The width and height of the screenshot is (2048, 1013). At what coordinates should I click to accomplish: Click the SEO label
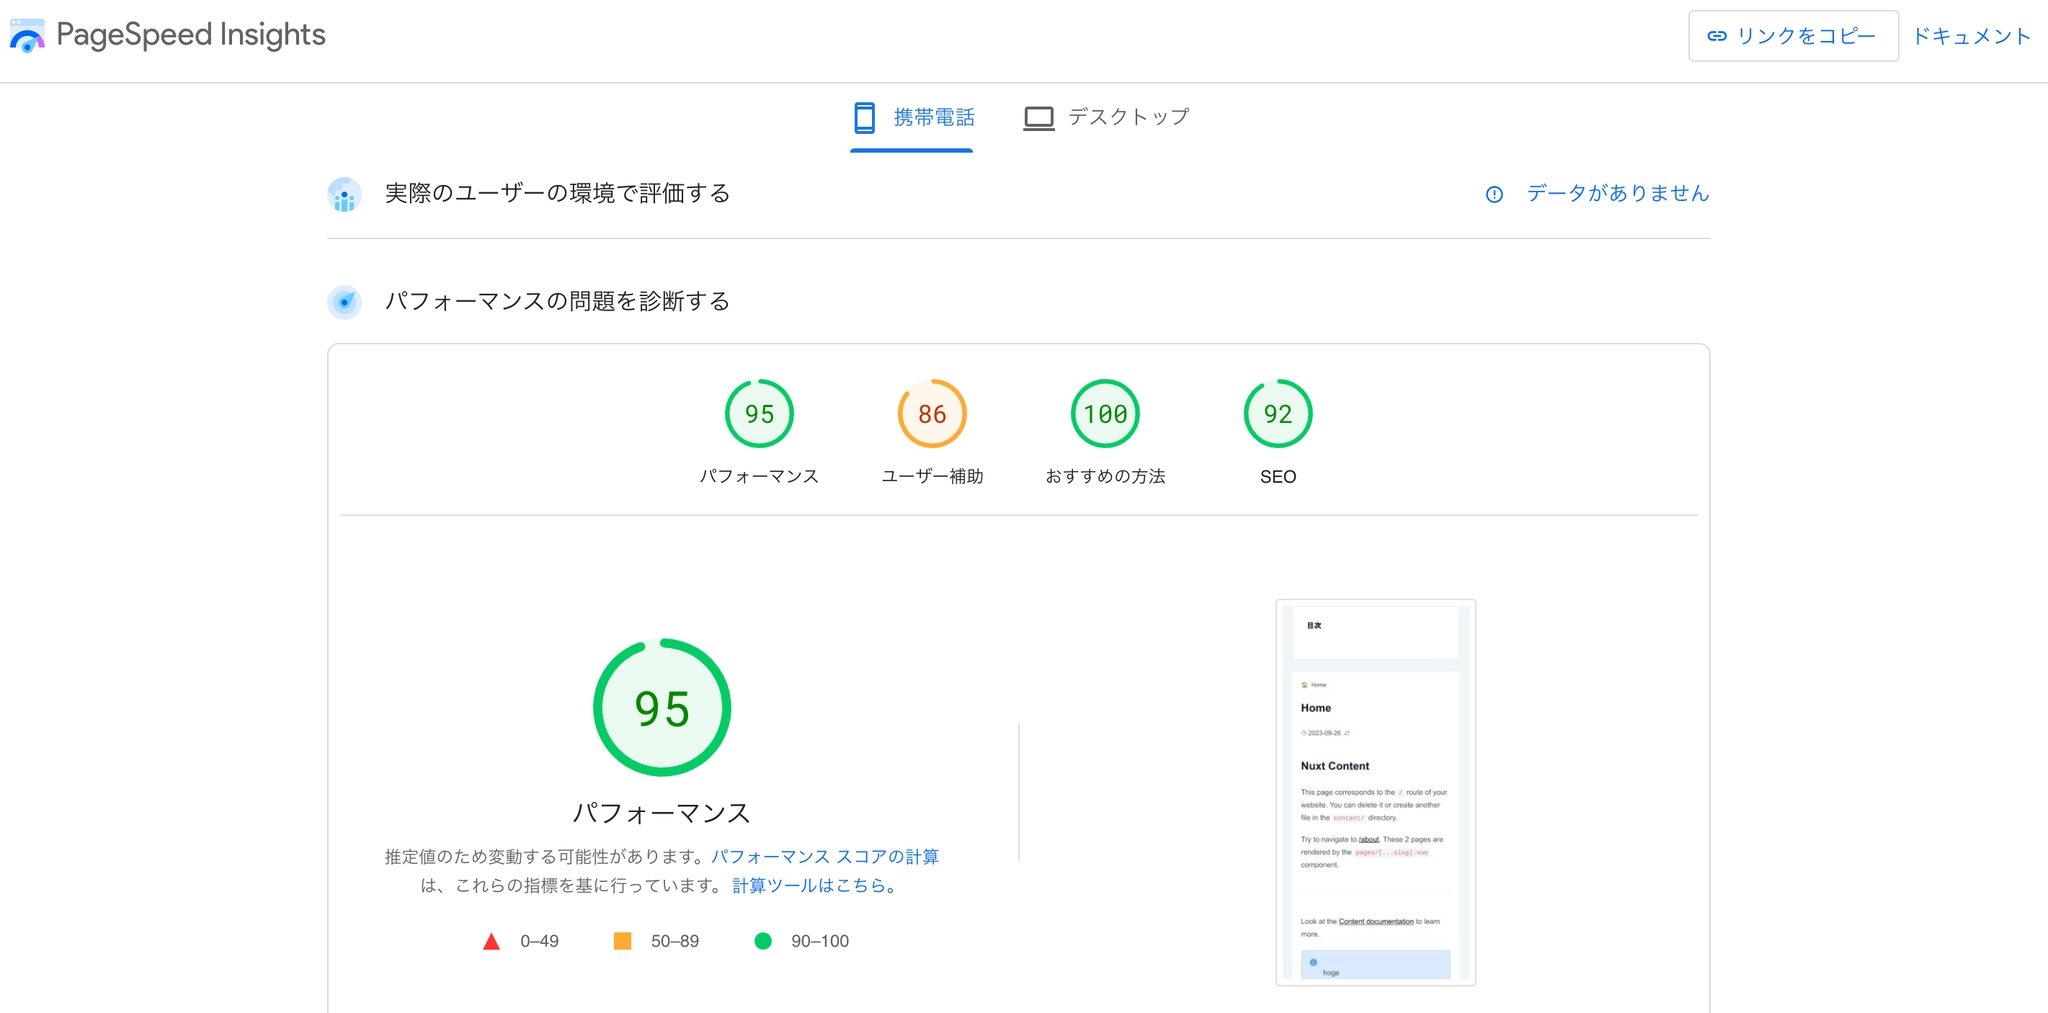pos(1278,477)
